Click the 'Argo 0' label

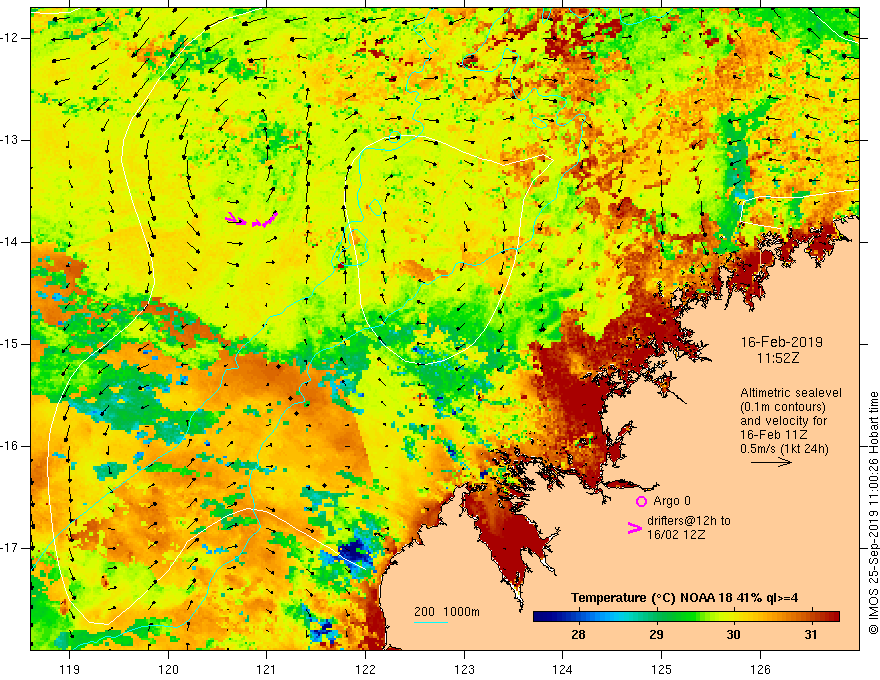(672, 501)
